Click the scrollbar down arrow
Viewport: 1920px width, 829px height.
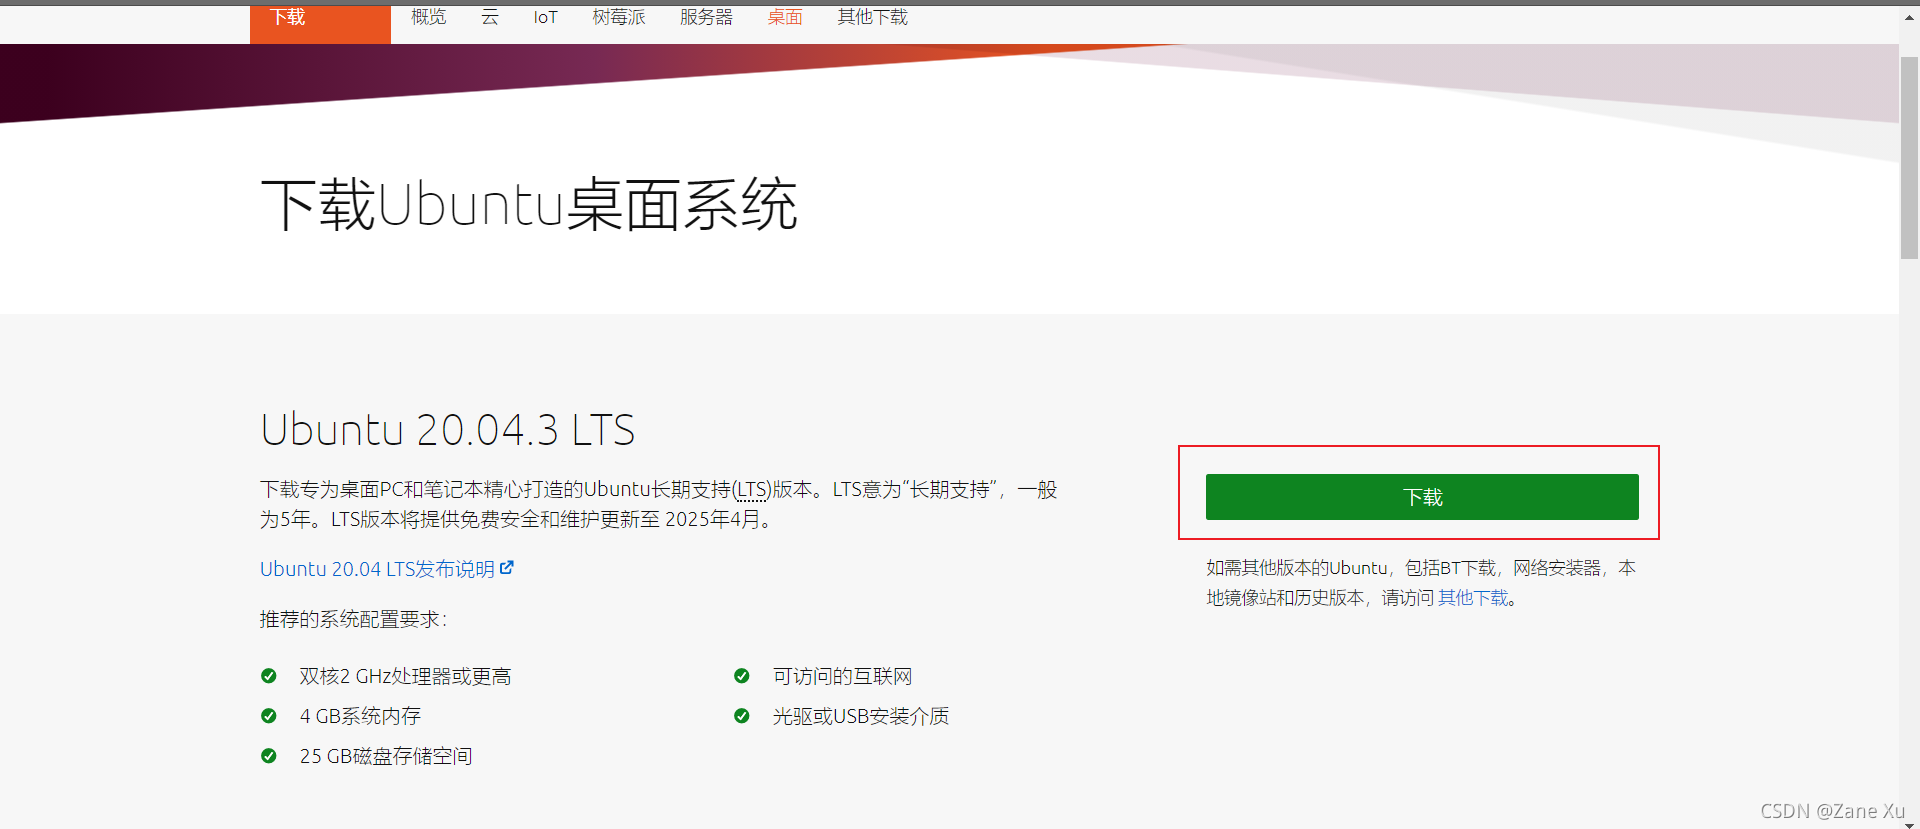pos(1909,823)
